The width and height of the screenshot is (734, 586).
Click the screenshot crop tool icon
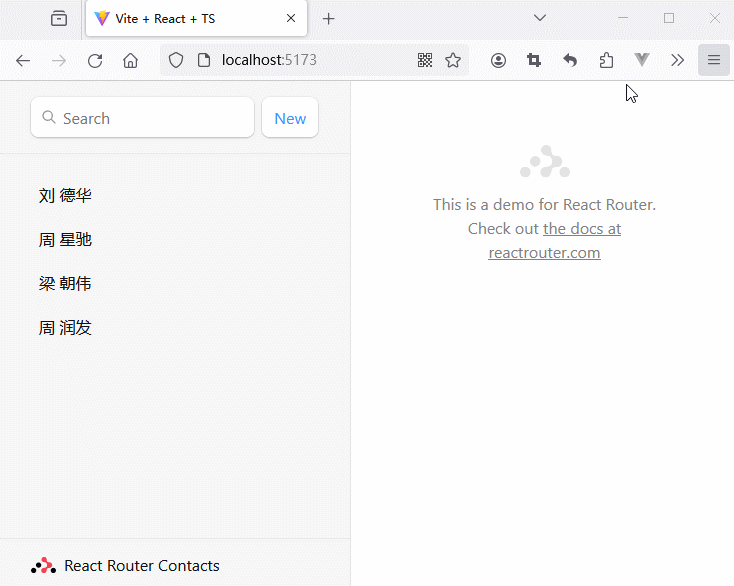[534, 60]
